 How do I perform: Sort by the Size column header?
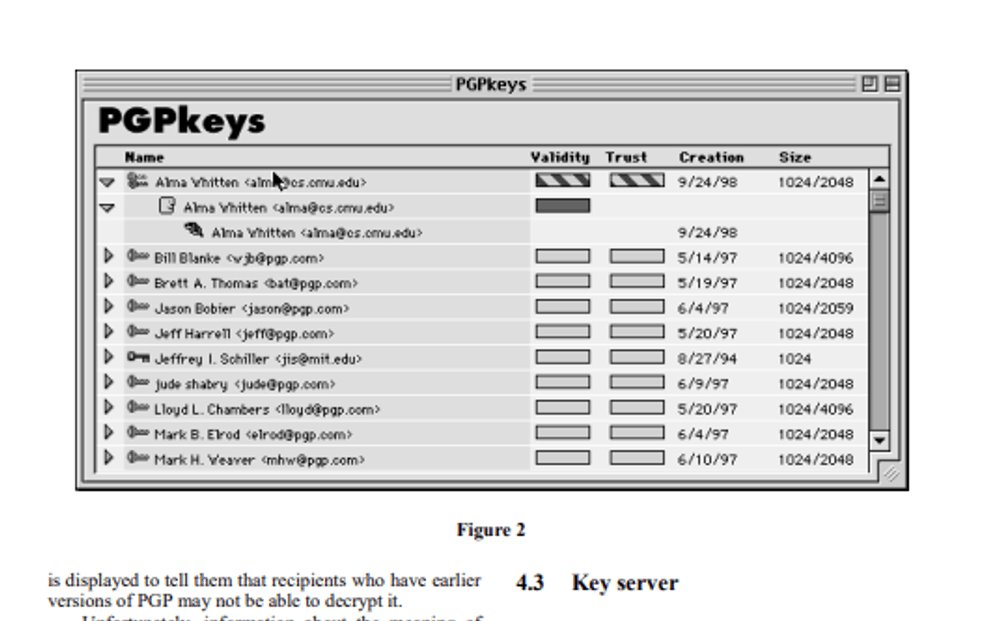click(795, 157)
